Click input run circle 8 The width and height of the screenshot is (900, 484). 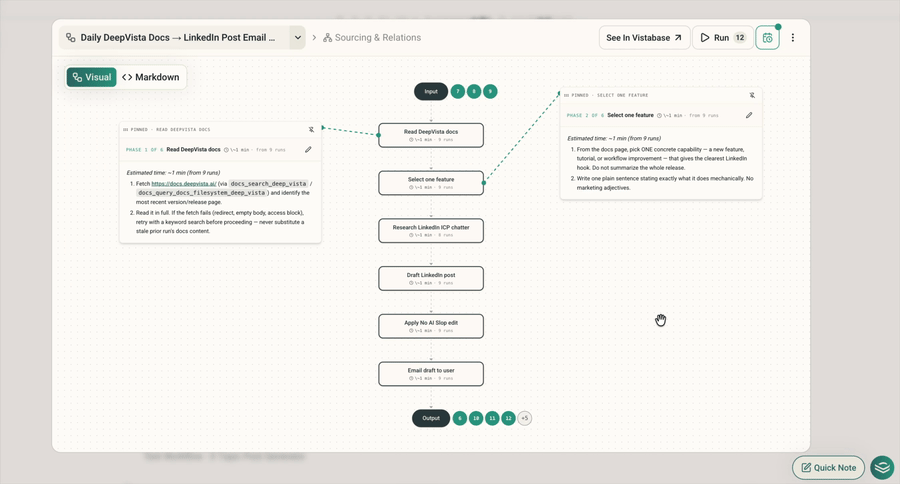coord(474,91)
